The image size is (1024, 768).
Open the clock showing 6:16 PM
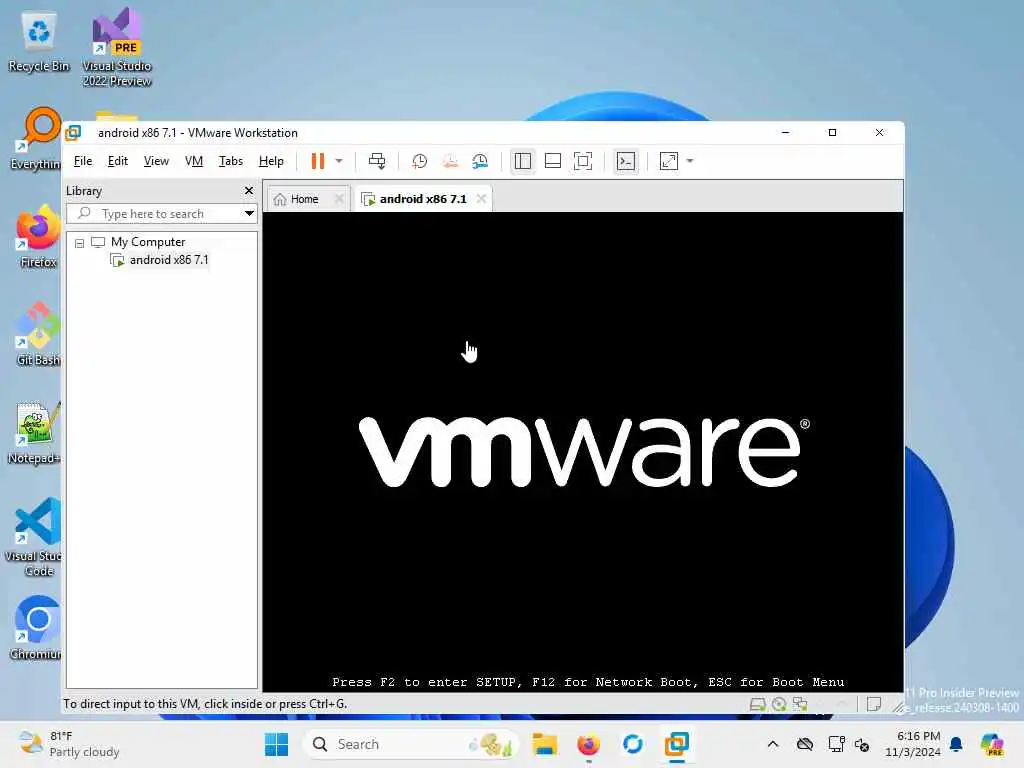click(912, 744)
